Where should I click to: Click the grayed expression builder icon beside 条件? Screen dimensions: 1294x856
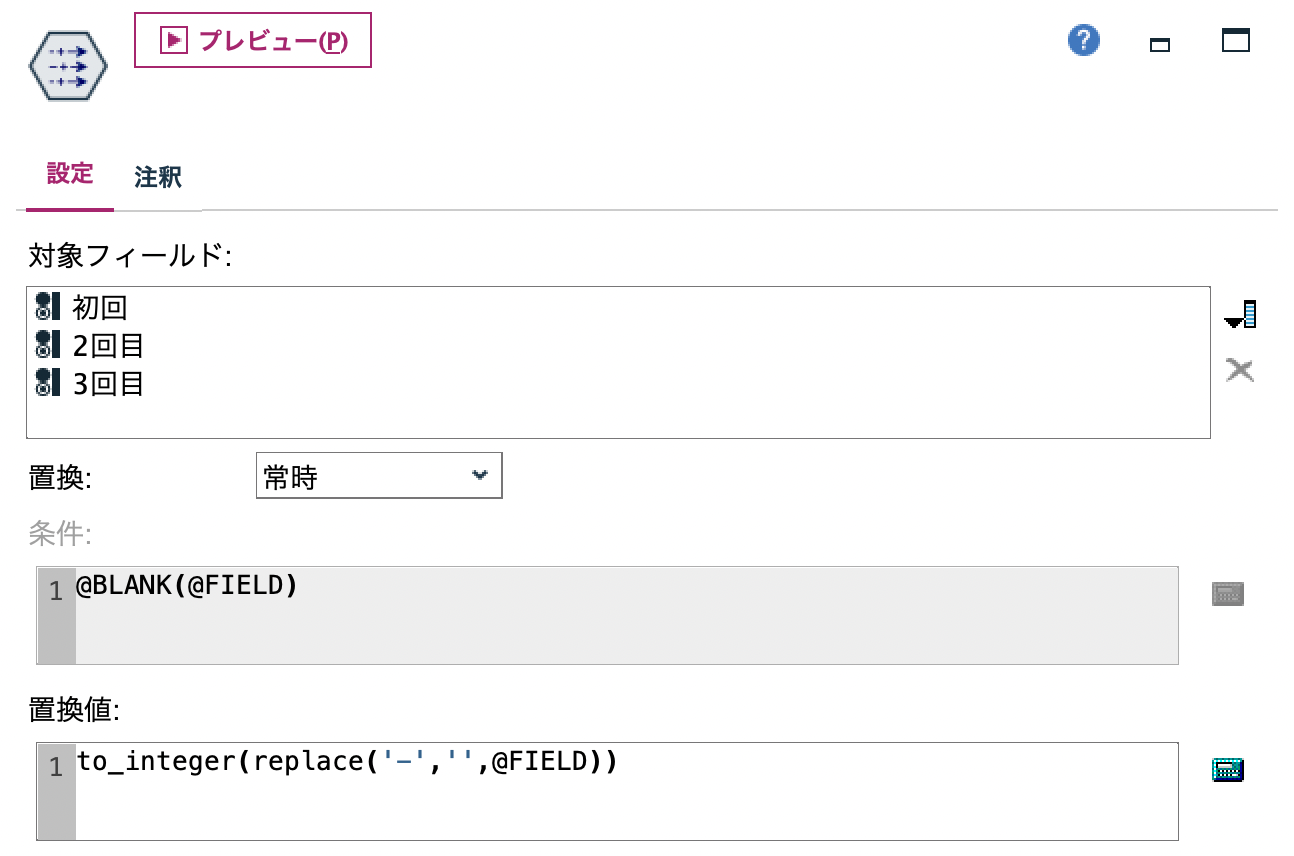[1228, 592]
